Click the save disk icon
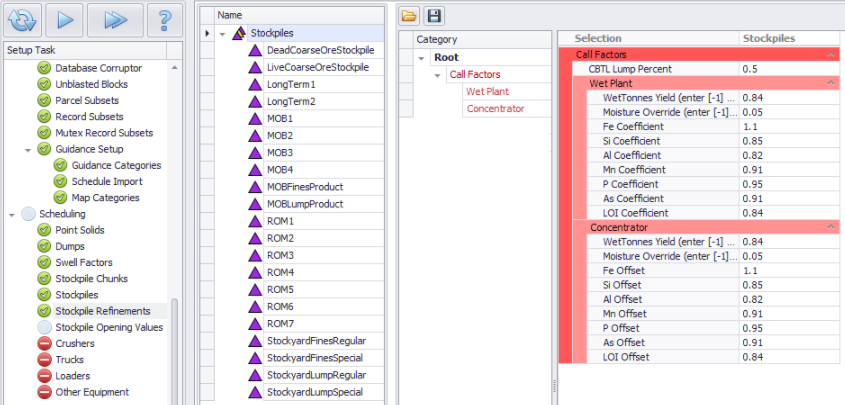The height and width of the screenshot is (405, 845). coord(434,17)
